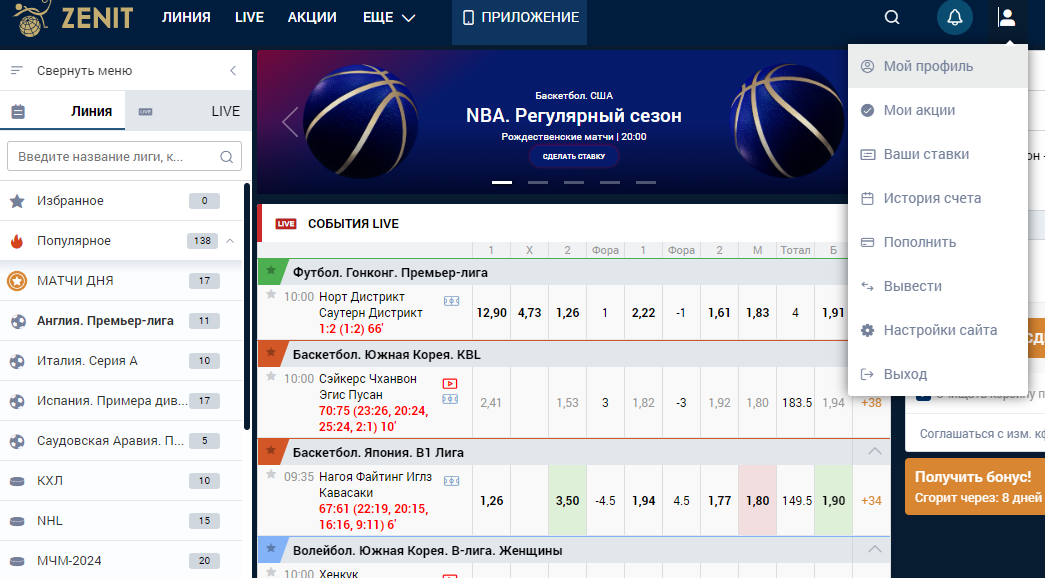Click СДЕЛАТЬ СТАВКУ banner button
This screenshot has width=1045, height=578.
(574, 157)
